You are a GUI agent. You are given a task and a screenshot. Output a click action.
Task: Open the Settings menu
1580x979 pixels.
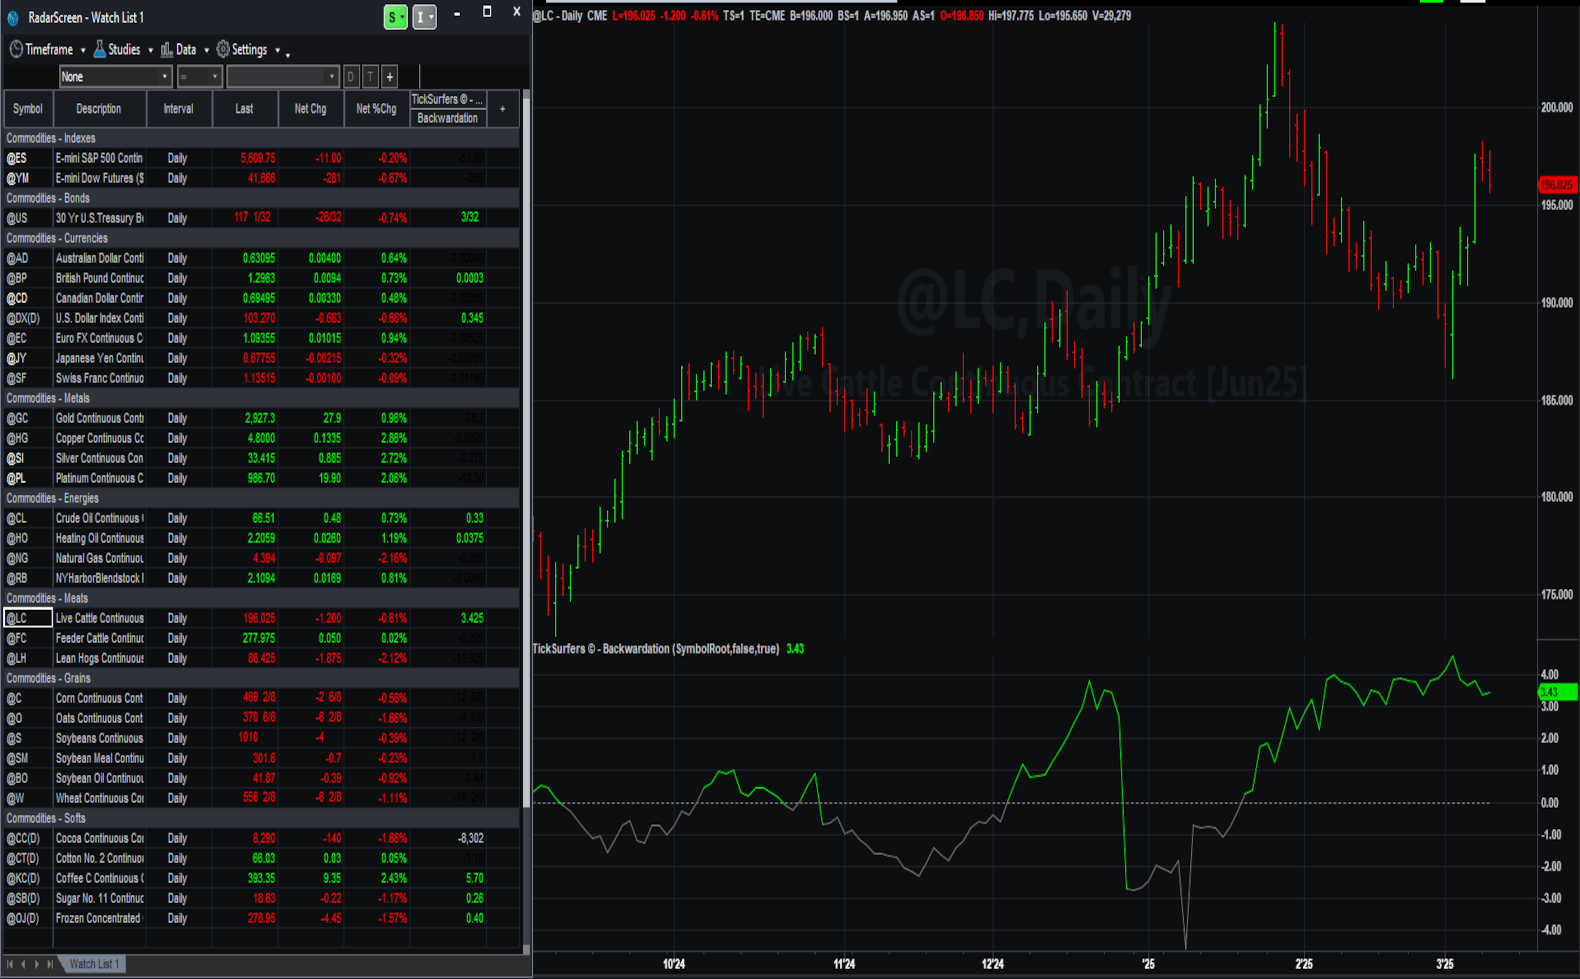pyautogui.click(x=248, y=50)
